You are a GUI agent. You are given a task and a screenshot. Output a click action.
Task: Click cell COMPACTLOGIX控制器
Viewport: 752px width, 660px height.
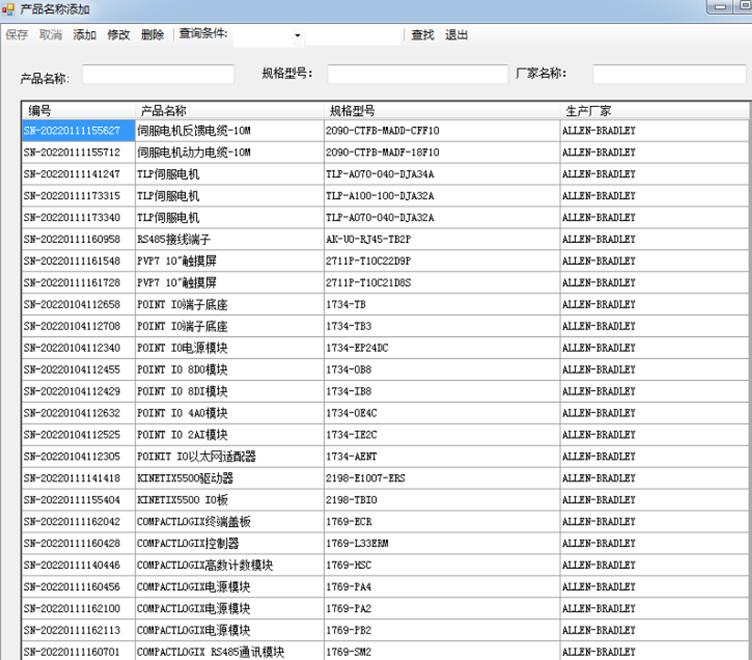[x=229, y=543]
